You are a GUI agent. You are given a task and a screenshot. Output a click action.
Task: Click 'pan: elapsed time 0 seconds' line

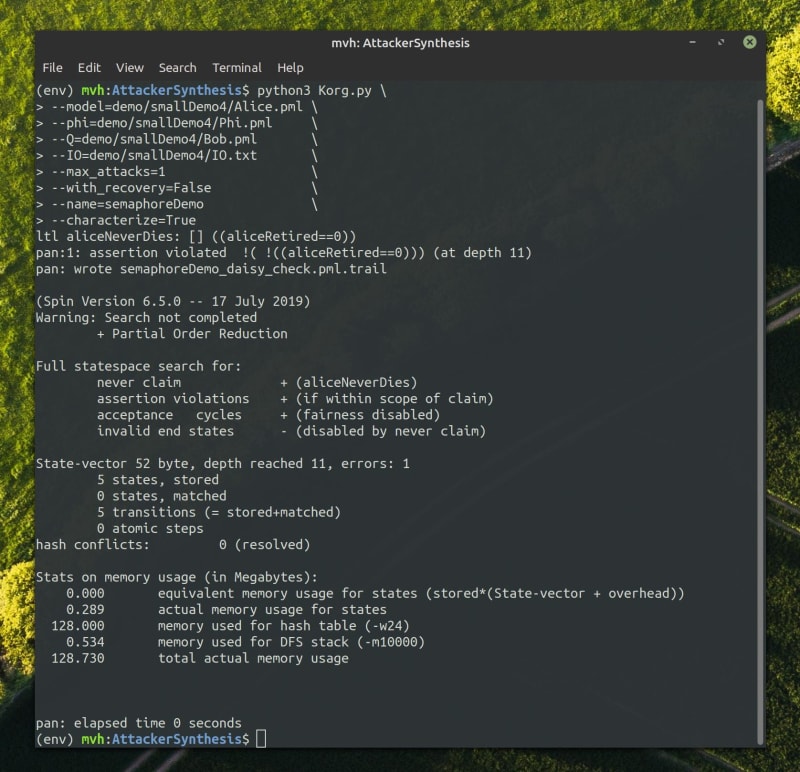click(138, 724)
